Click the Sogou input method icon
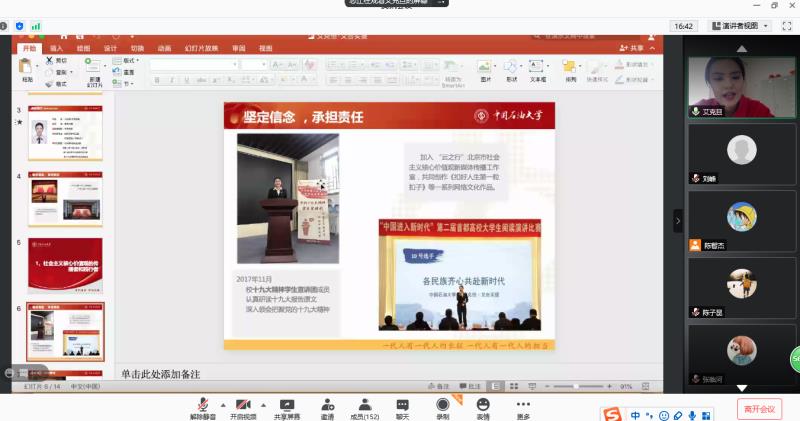Screen dimensions: 800x421 611,414
